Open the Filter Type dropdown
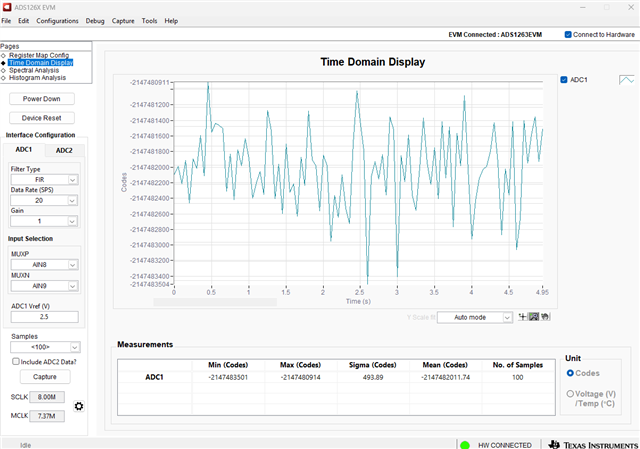Viewport: 640px width, 449px height. (x=44, y=180)
